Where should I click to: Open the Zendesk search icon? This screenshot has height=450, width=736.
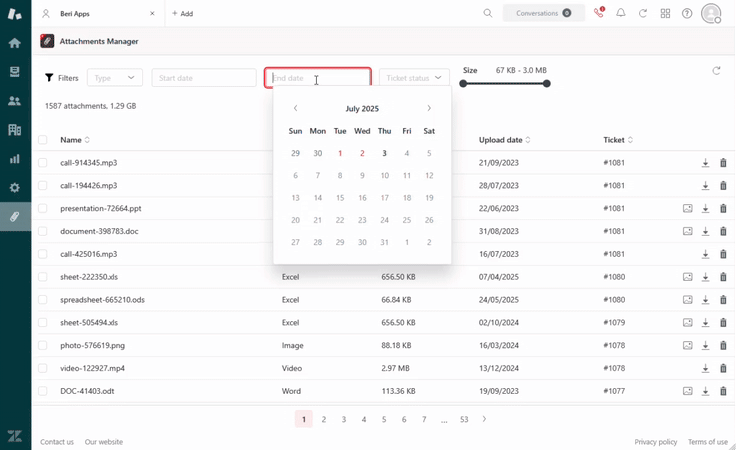488,14
